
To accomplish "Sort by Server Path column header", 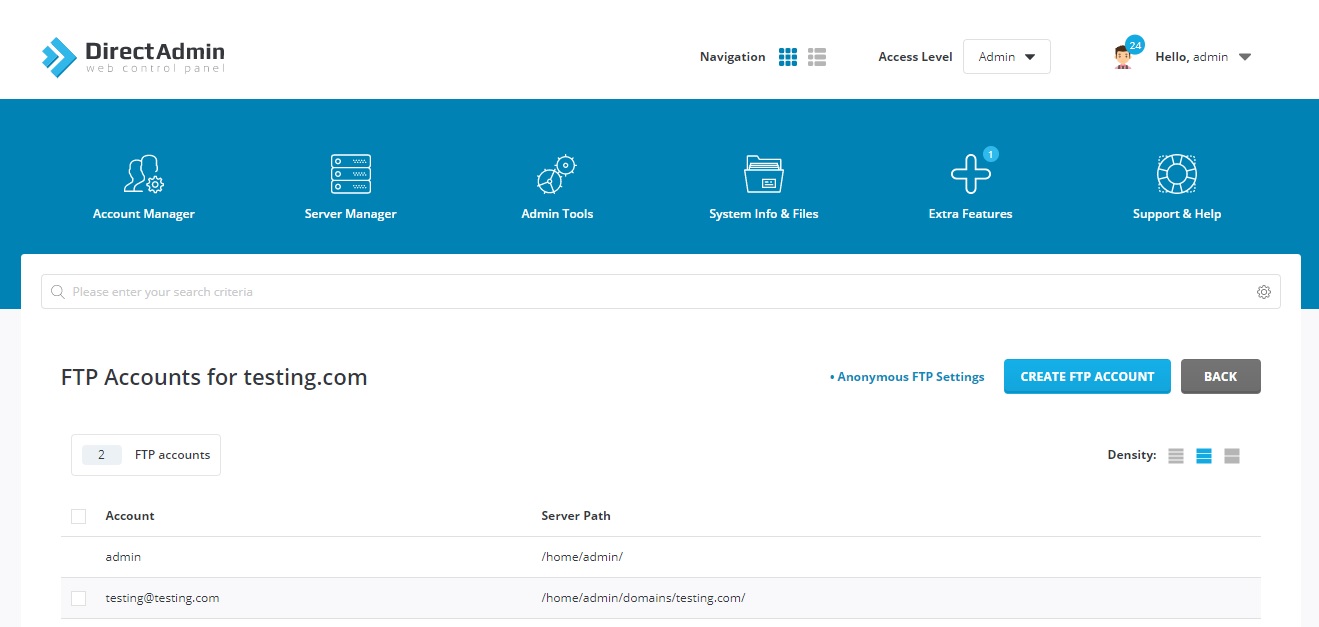I will pos(576,516).
